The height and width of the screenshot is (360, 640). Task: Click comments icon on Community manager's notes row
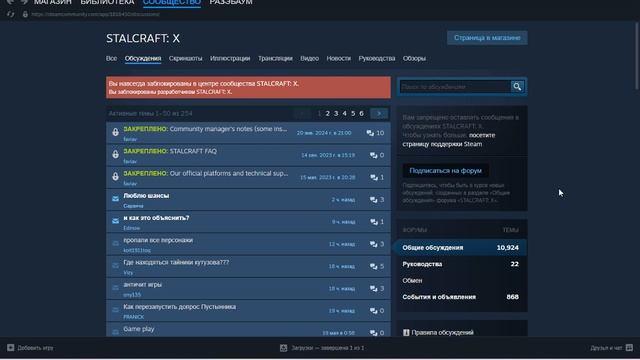pos(370,133)
